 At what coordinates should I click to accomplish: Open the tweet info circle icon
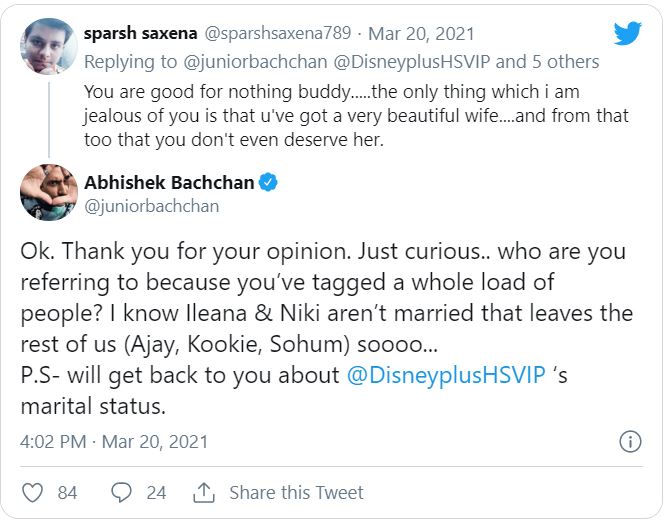click(630, 441)
